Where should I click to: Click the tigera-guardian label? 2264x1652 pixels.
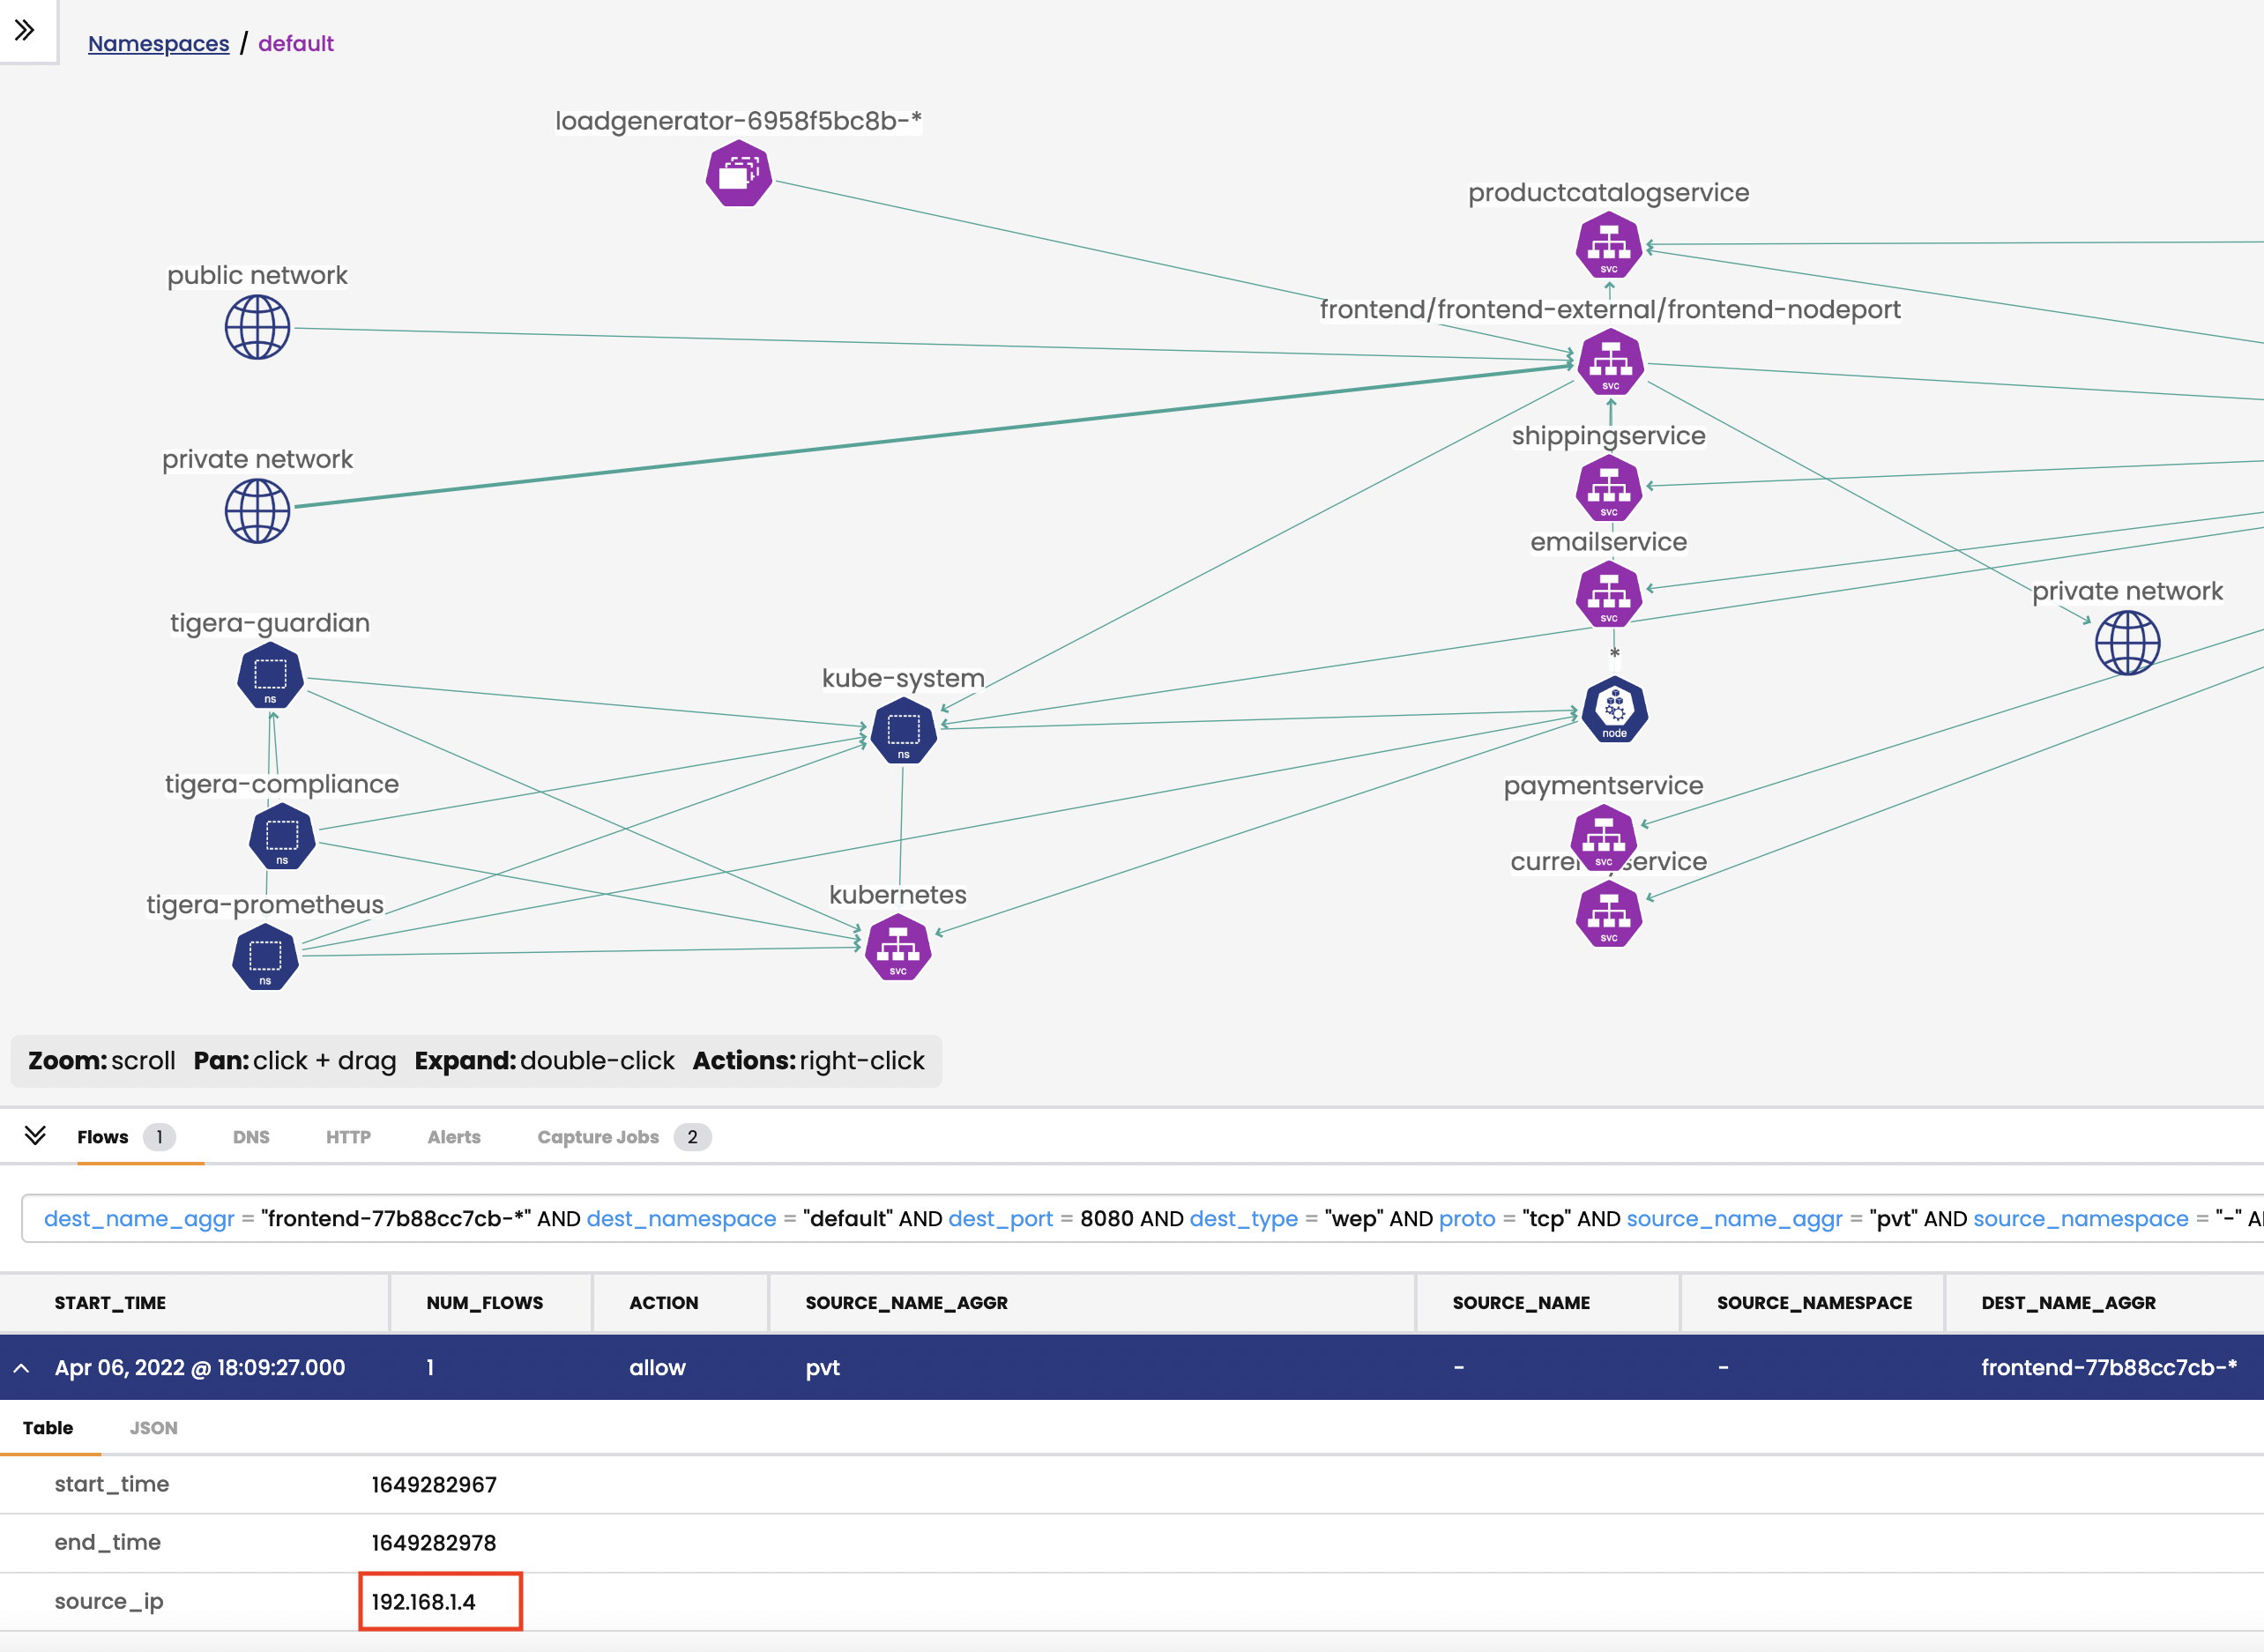click(x=270, y=623)
